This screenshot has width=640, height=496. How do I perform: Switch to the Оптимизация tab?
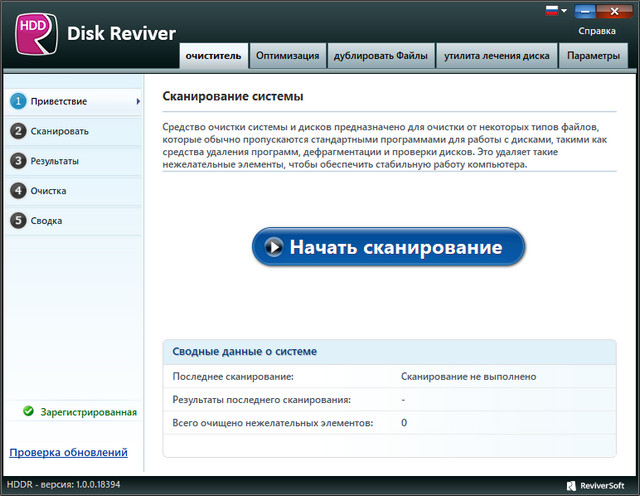[286, 56]
